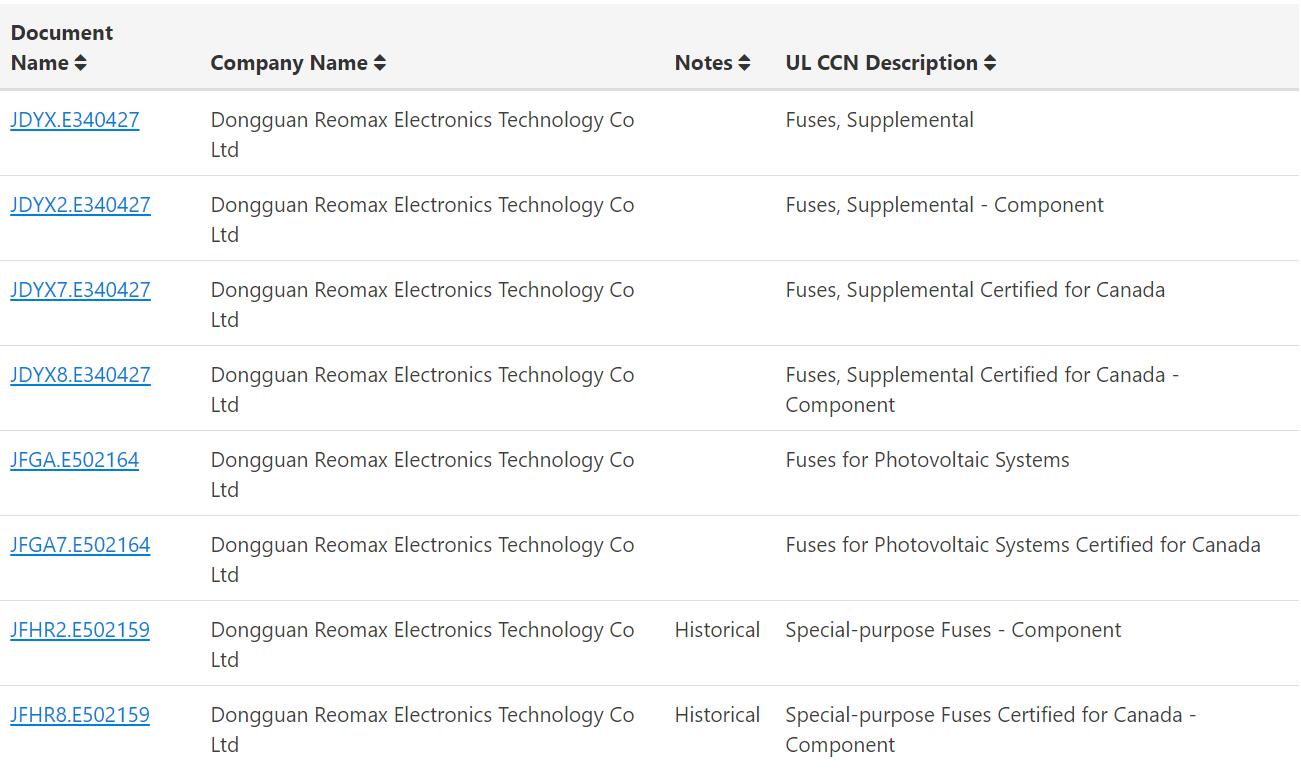Open document JDYX.E340427

pyautogui.click(x=75, y=120)
